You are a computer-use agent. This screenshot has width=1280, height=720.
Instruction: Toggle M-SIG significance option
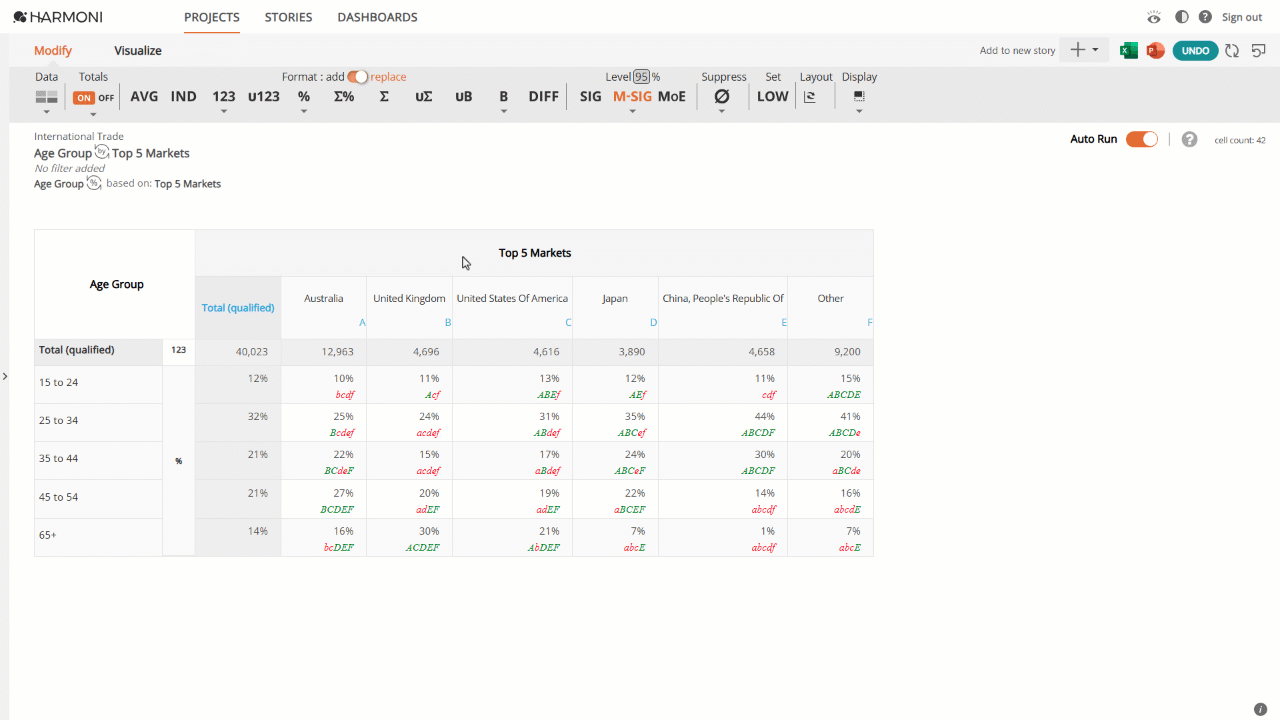[632, 97]
